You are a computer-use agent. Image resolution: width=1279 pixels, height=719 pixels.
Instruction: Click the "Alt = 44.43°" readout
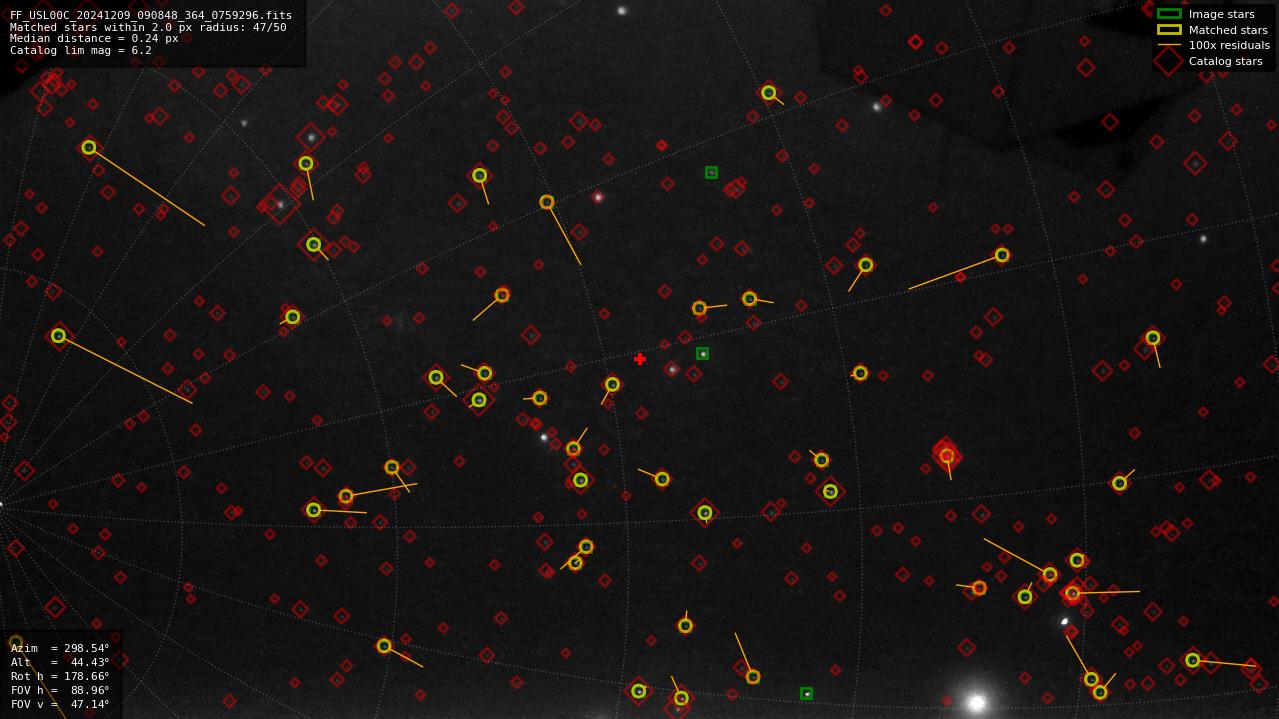coord(60,662)
